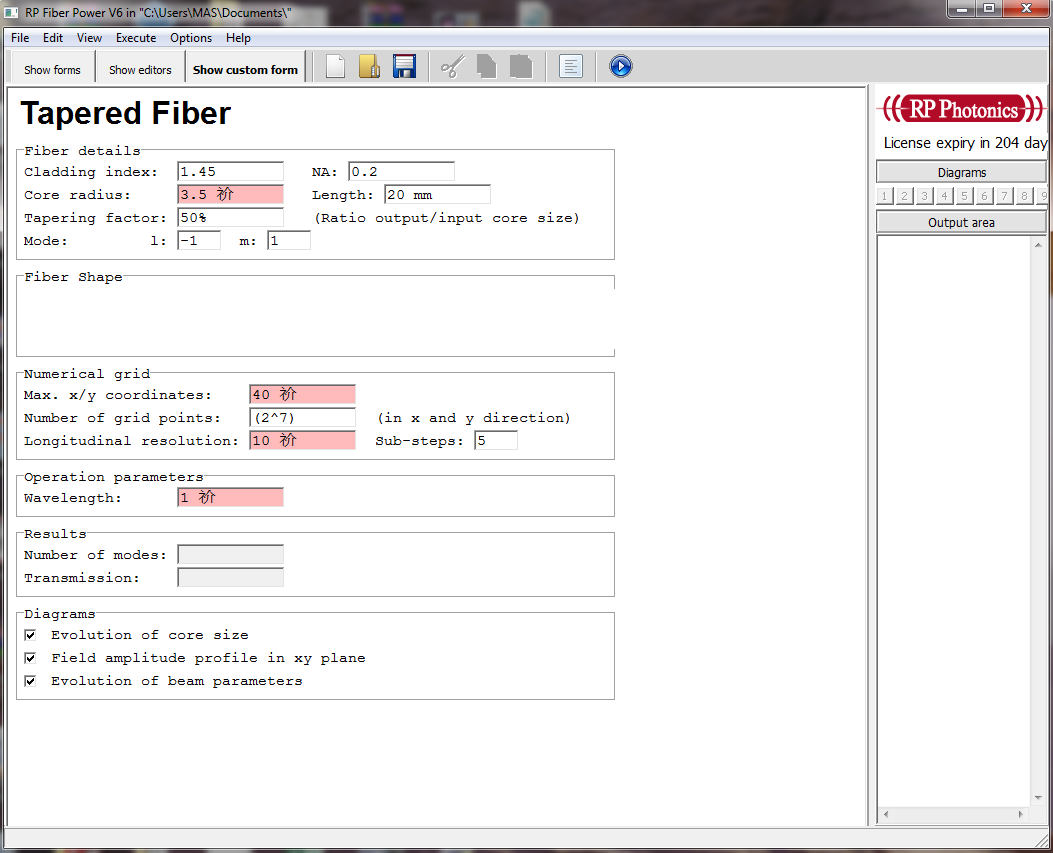
Task: Click Output area scroll left arrow
Action: (x=886, y=814)
